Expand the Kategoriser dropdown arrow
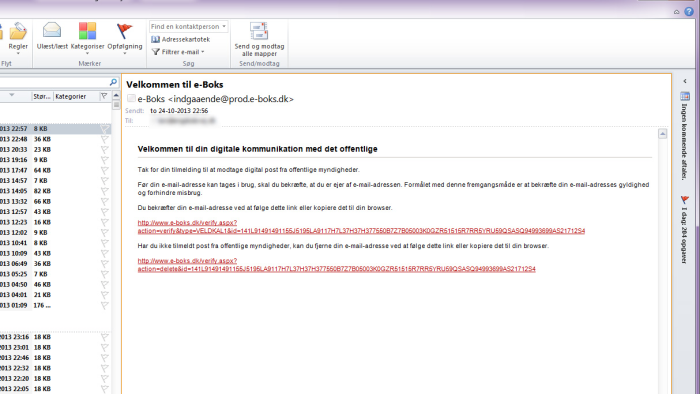The image size is (700, 394). [x=88, y=54]
